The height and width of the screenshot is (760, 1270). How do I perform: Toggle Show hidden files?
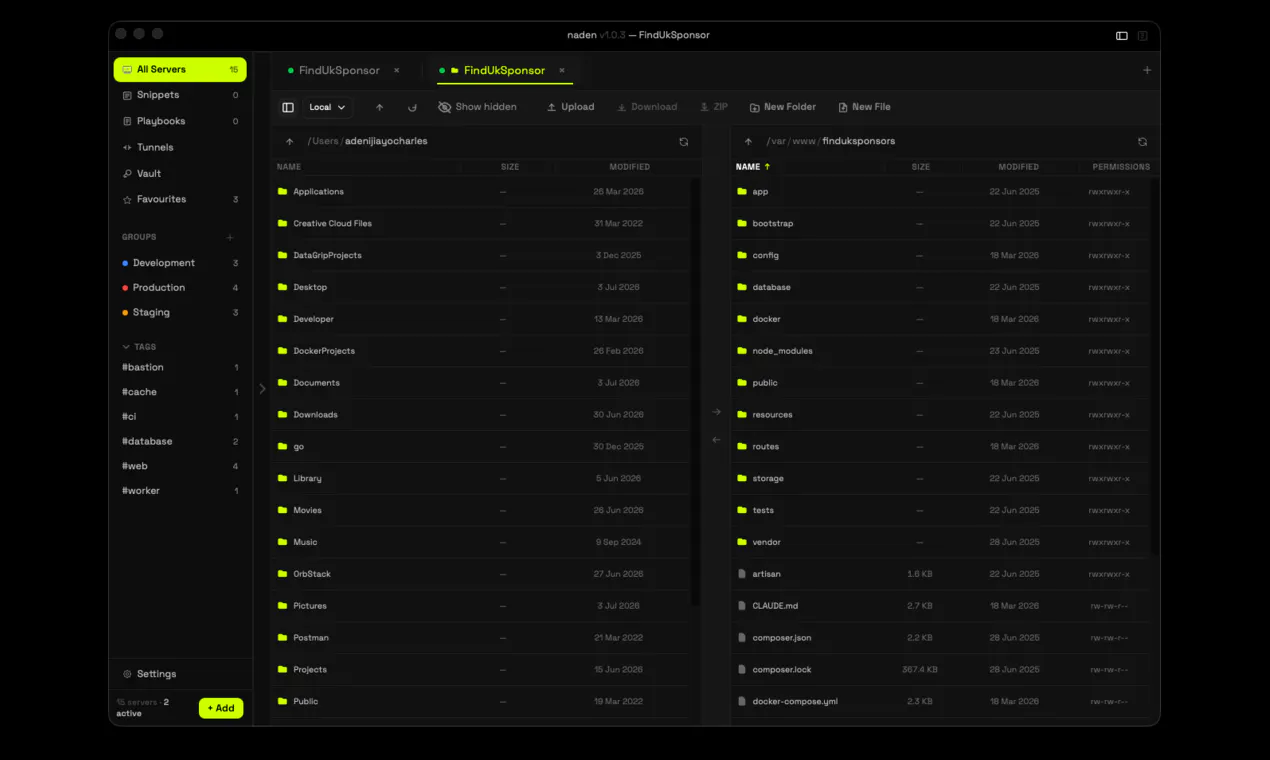coord(477,107)
